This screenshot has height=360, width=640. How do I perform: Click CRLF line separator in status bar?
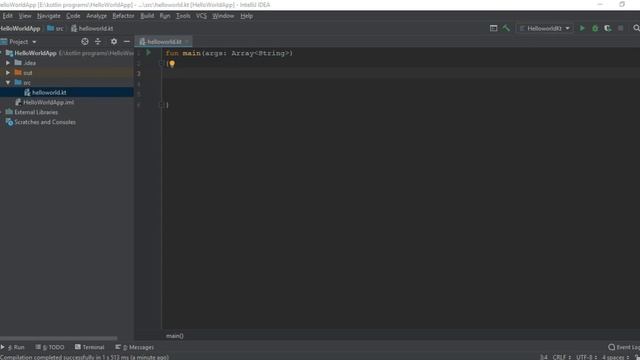(562, 357)
